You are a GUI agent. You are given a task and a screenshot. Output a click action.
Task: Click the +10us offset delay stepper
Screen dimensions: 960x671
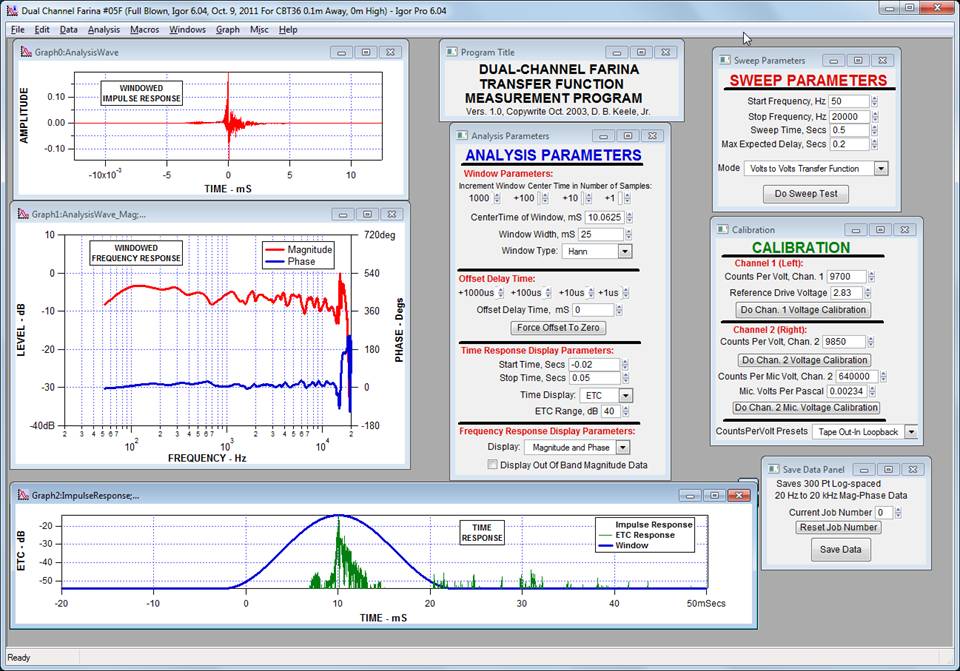point(591,293)
